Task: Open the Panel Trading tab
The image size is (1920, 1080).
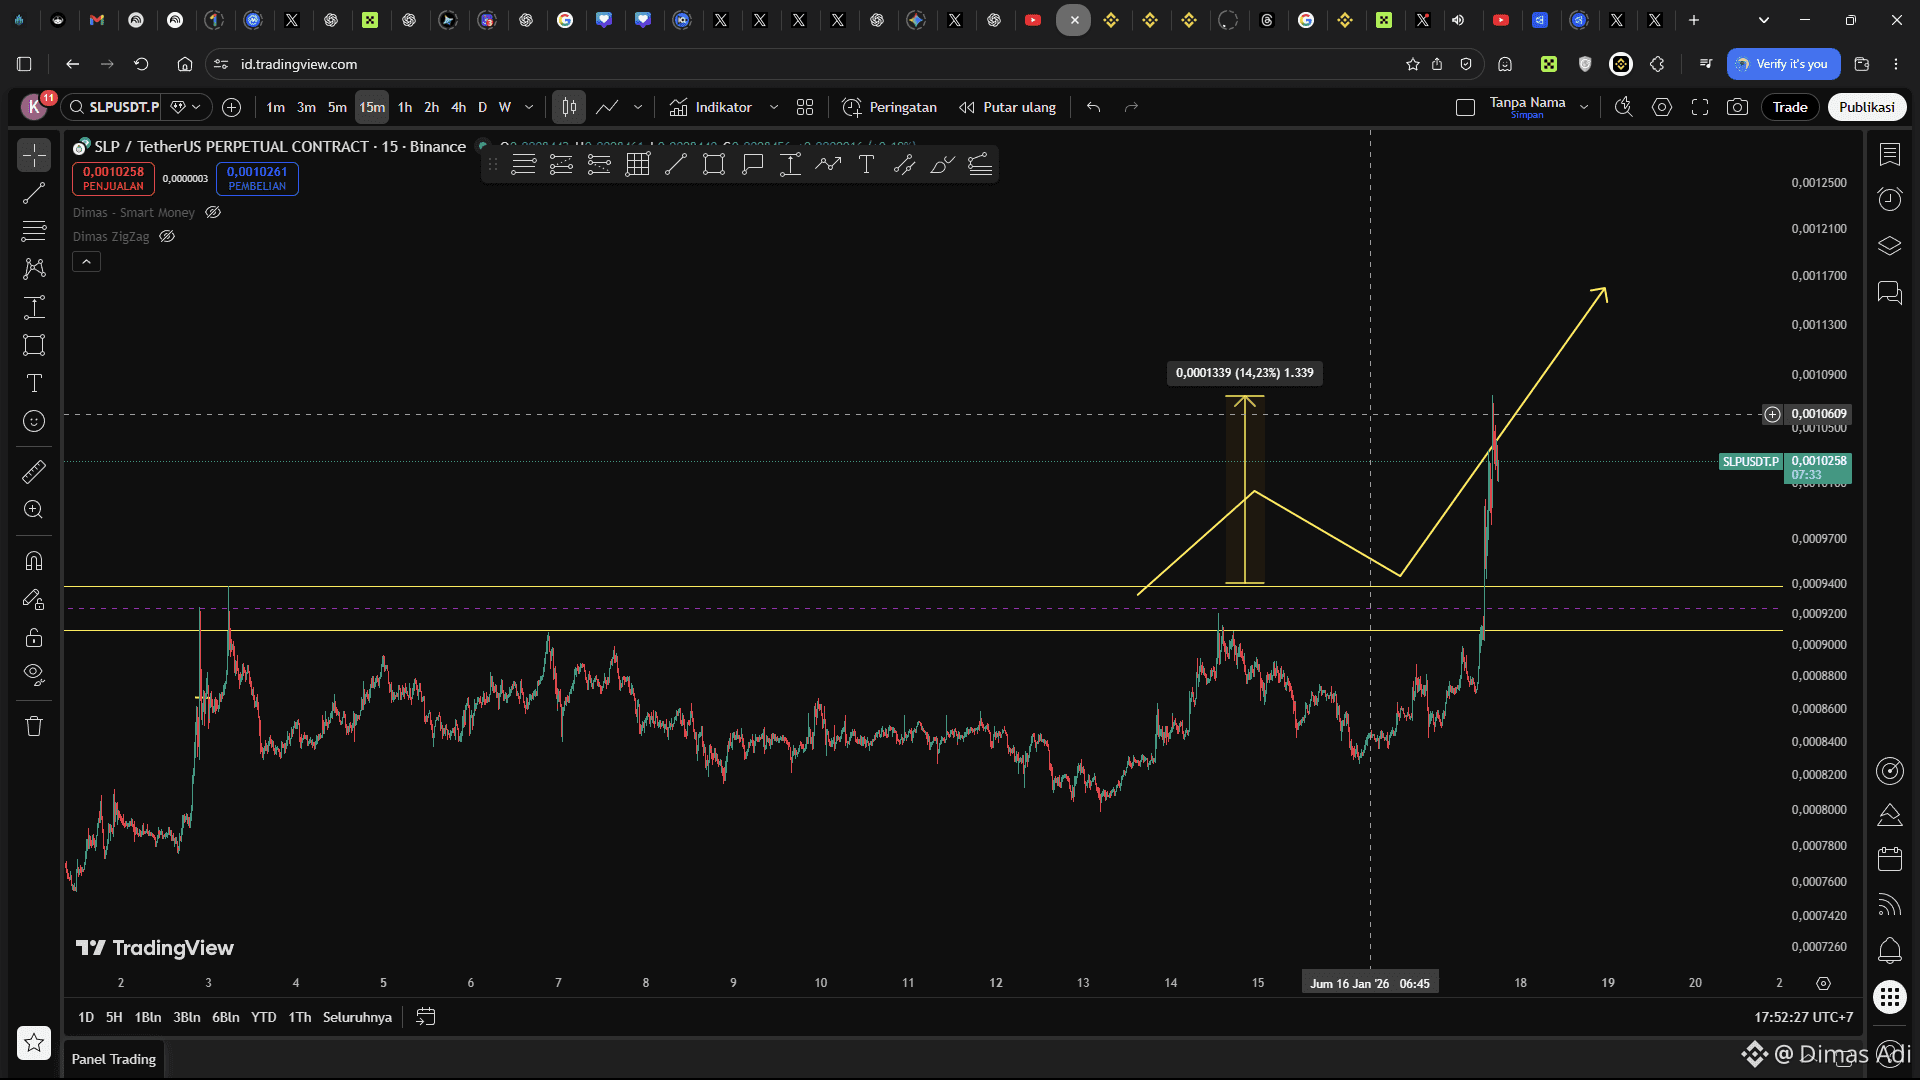Action: point(114,1059)
